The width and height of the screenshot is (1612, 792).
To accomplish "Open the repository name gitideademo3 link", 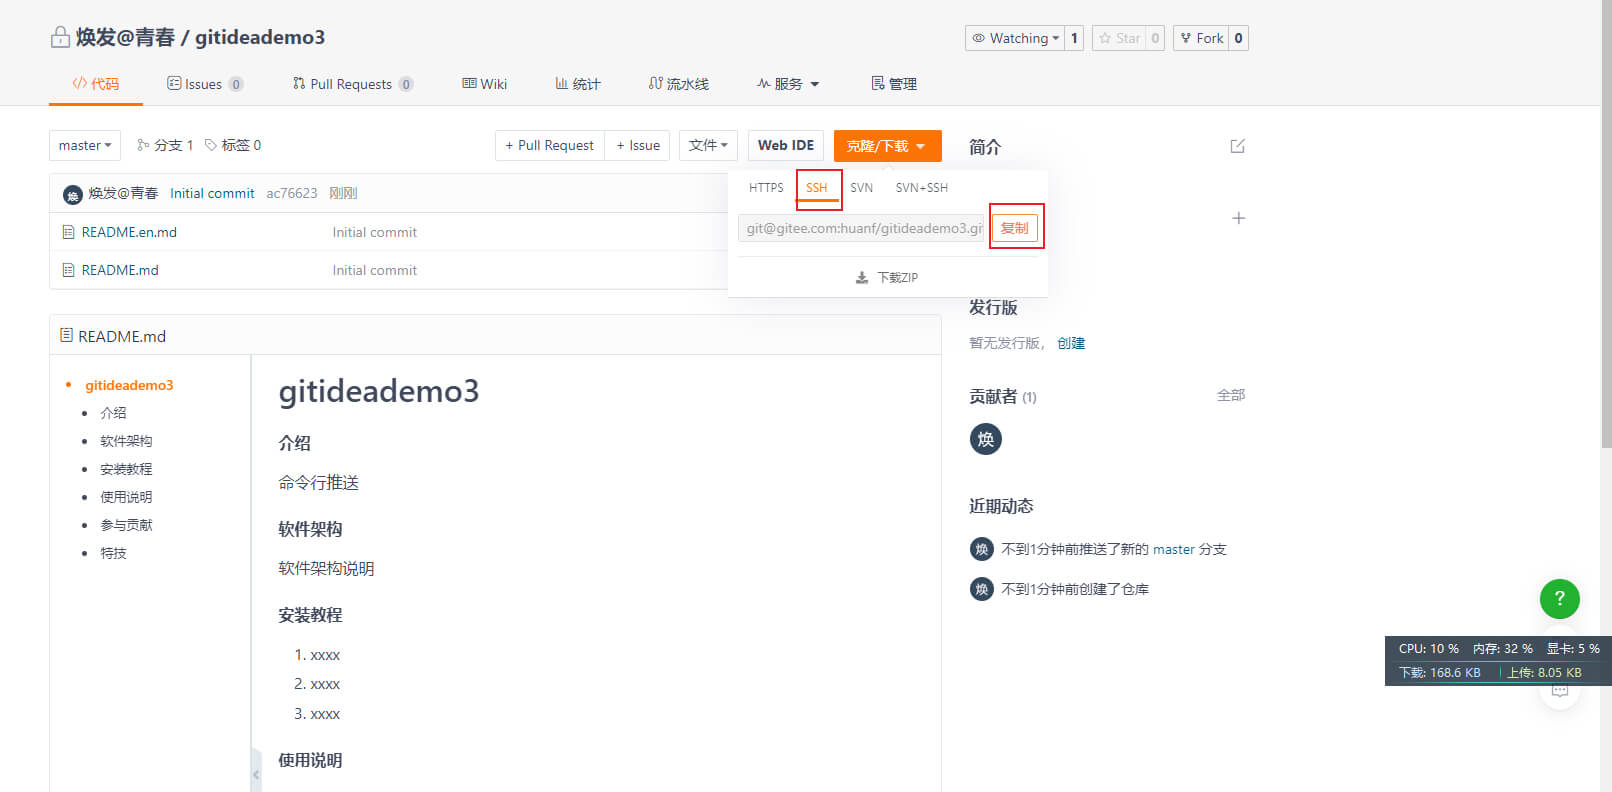I will [x=260, y=37].
